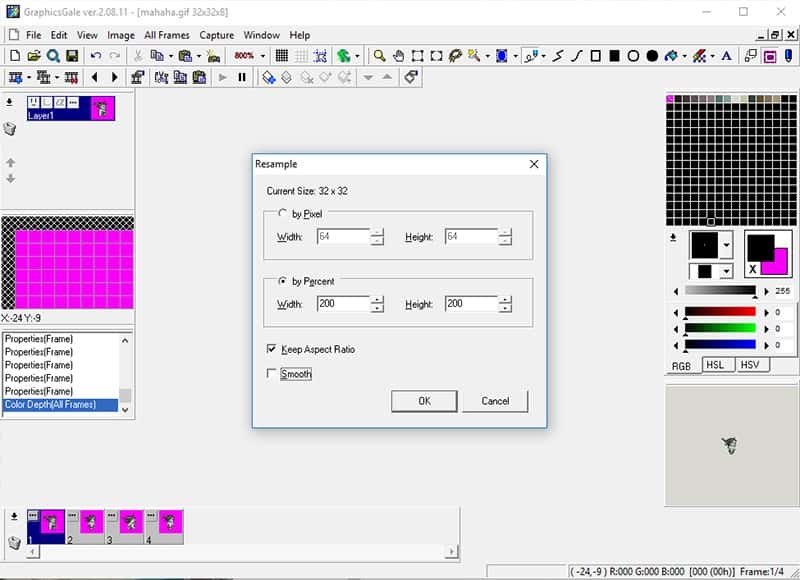800x580 pixels.
Task: Toggle the grid display icon
Action: pyautogui.click(x=282, y=56)
